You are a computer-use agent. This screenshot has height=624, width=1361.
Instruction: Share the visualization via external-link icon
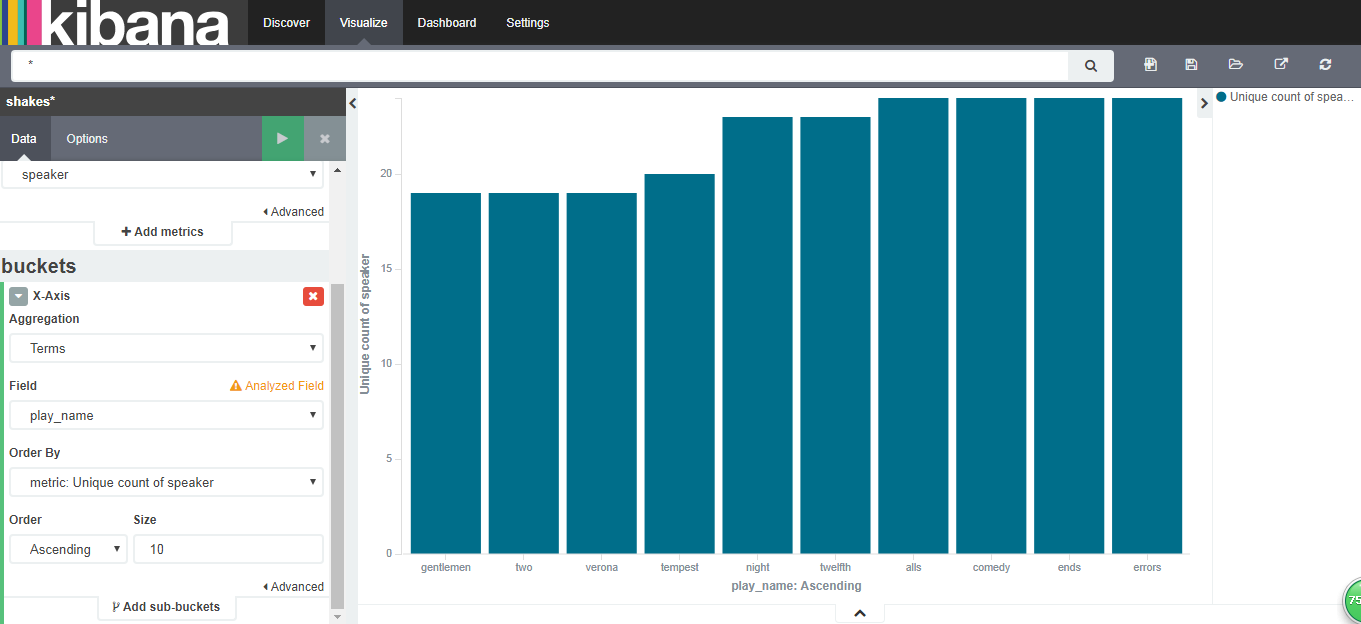pyautogui.click(x=1281, y=65)
